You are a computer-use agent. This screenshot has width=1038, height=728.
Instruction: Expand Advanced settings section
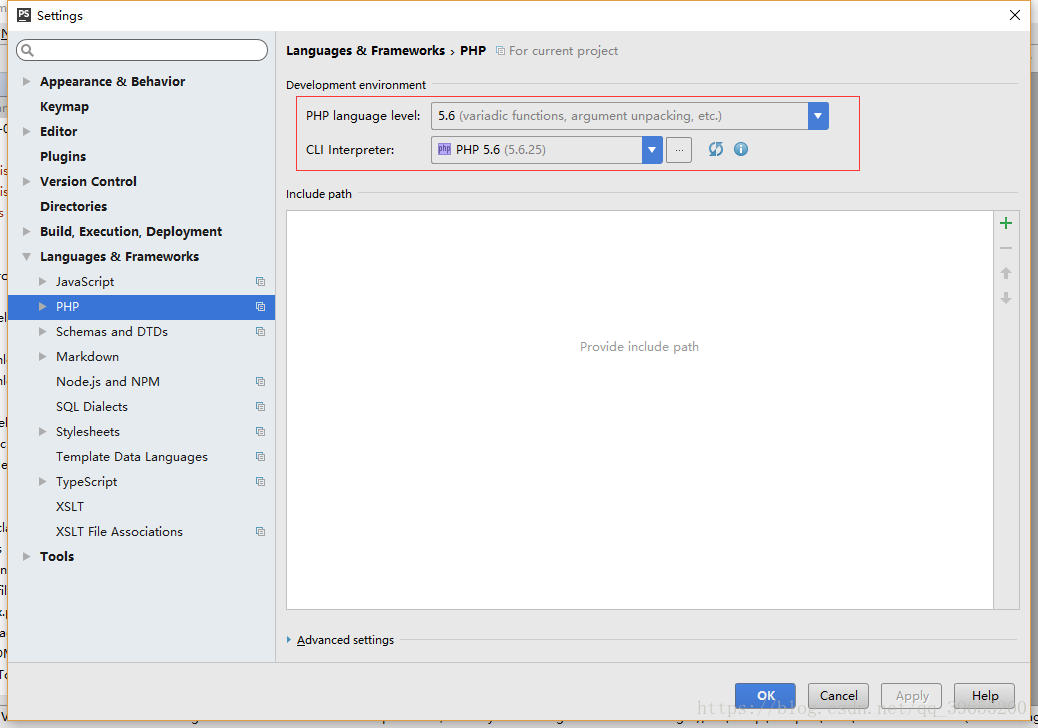coord(289,639)
